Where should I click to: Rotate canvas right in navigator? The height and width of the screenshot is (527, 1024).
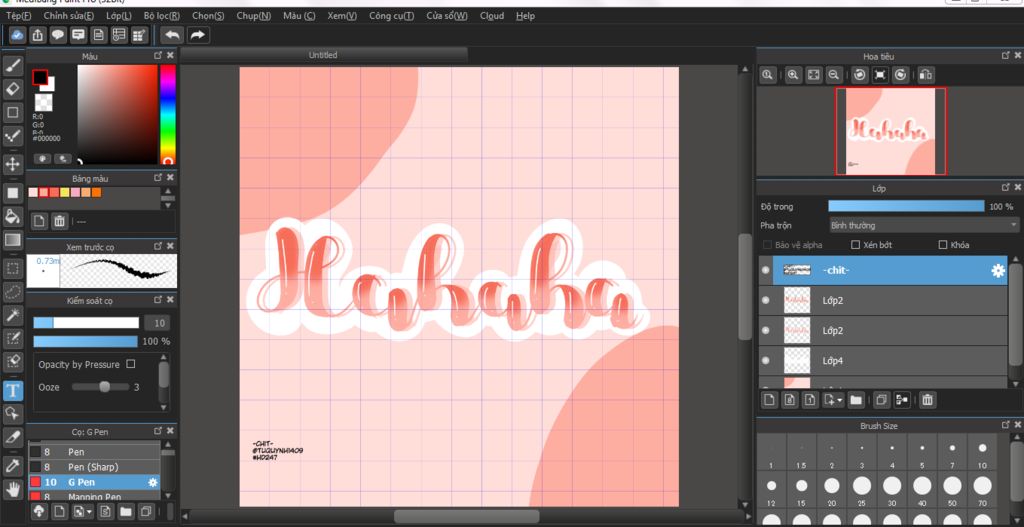901,75
